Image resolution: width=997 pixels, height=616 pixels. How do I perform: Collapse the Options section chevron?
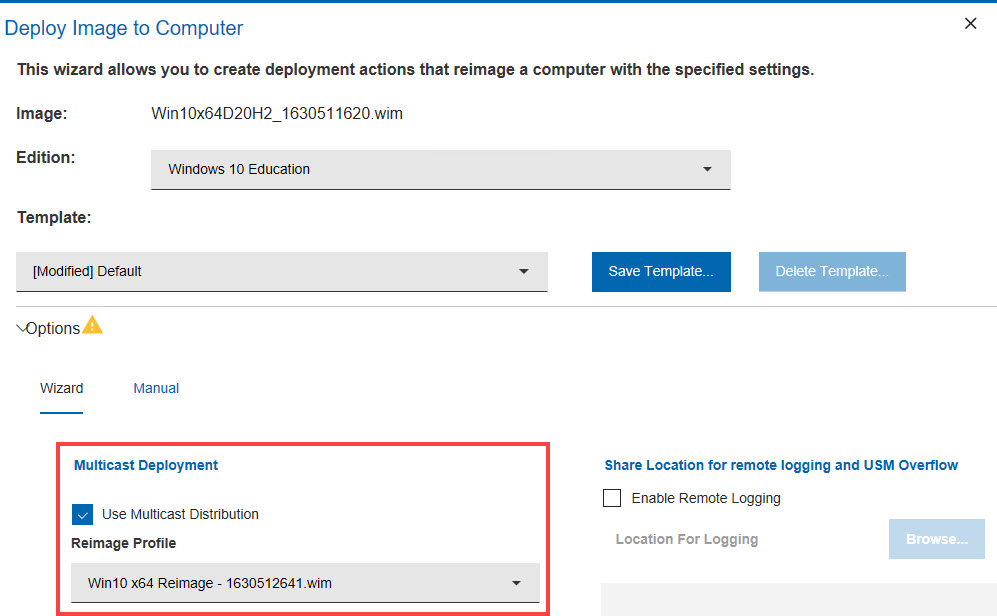click(x=22, y=329)
